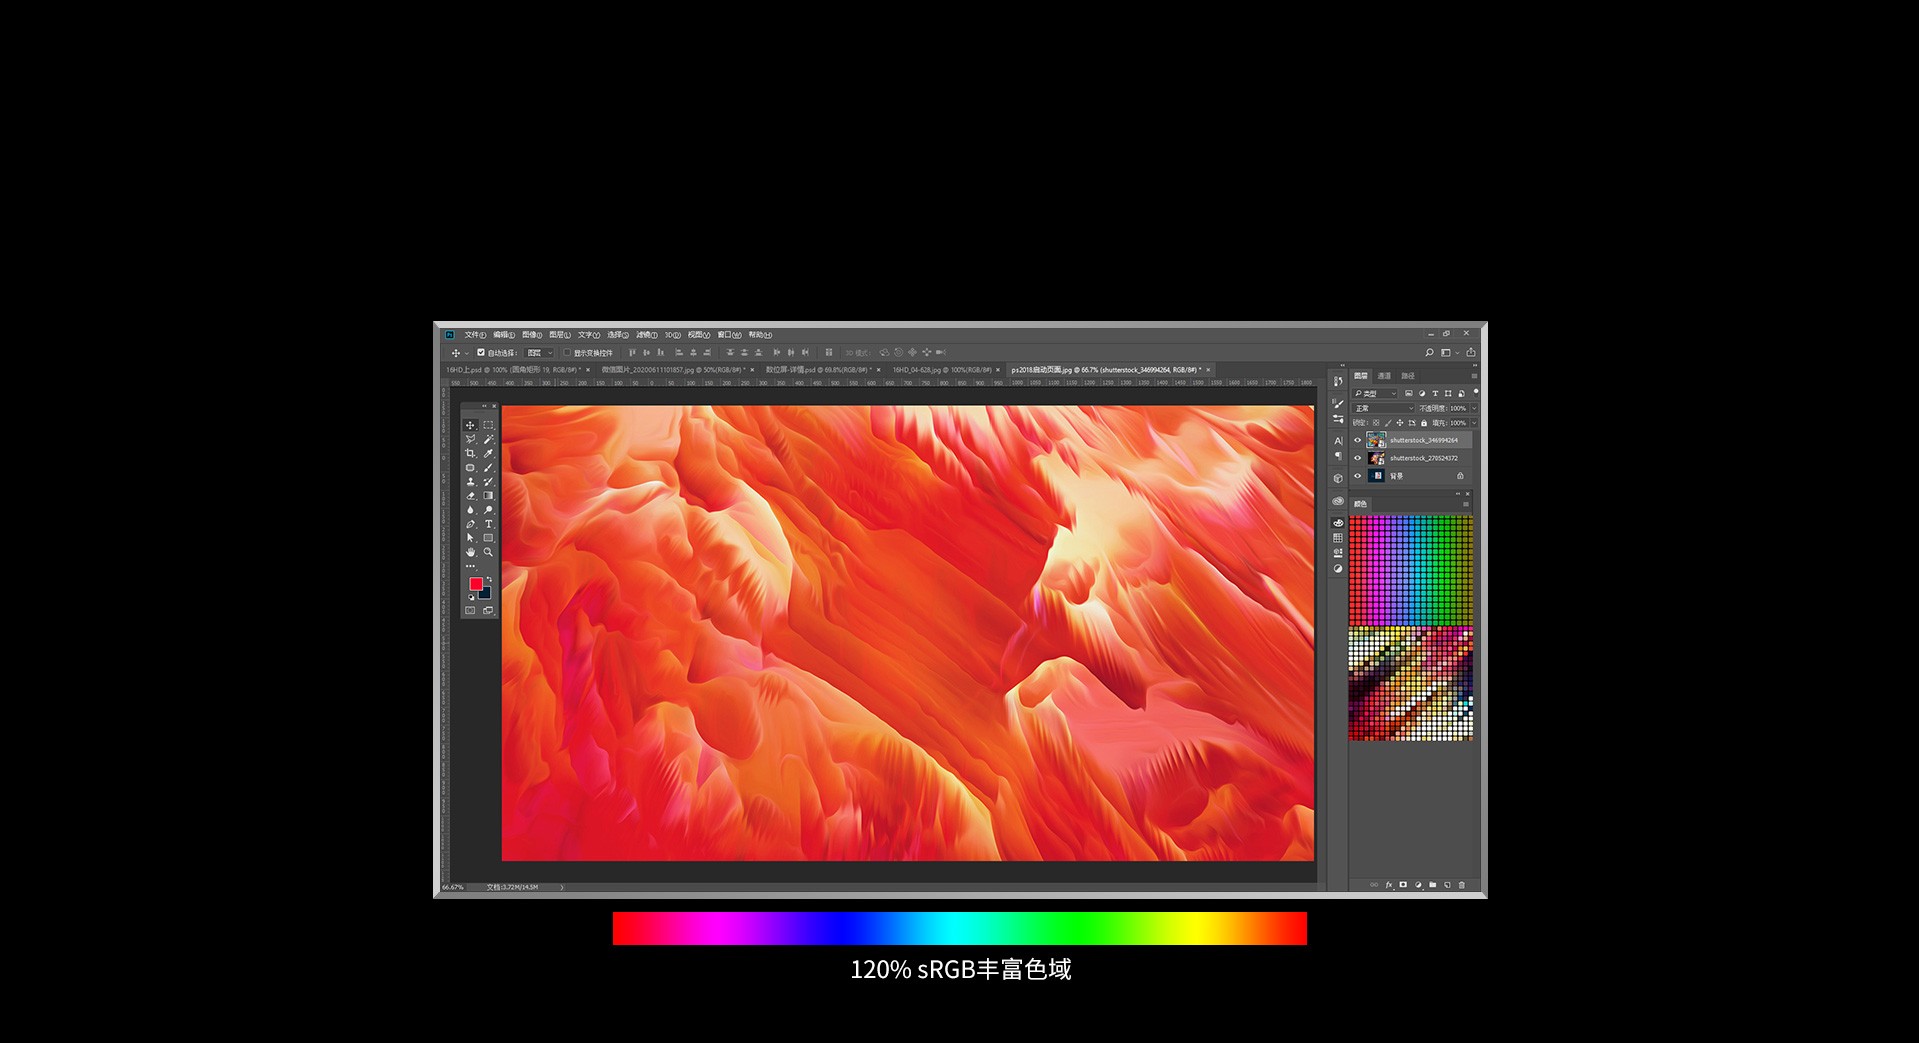Screen dimensions: 1920x1043
Task: Open the 编辑 (Edit) menu
Action: coord(504,335)
